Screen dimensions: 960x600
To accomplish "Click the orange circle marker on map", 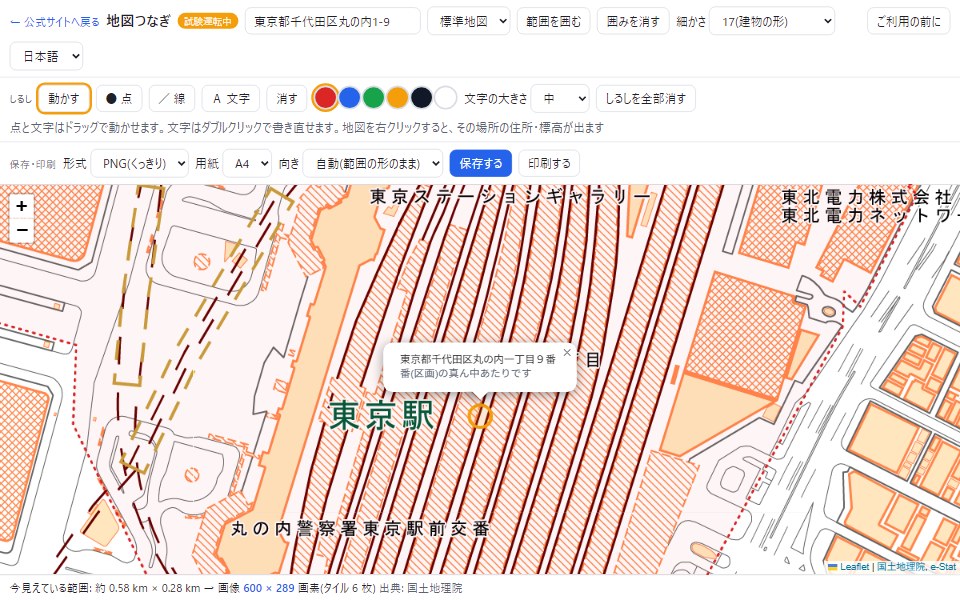I will click(x=480, y=416).
